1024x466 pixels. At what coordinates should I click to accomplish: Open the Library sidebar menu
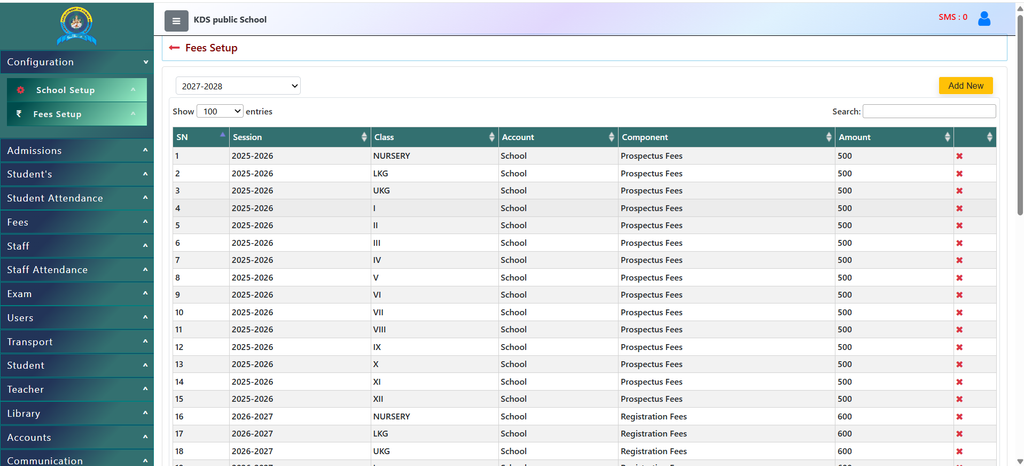76,414
